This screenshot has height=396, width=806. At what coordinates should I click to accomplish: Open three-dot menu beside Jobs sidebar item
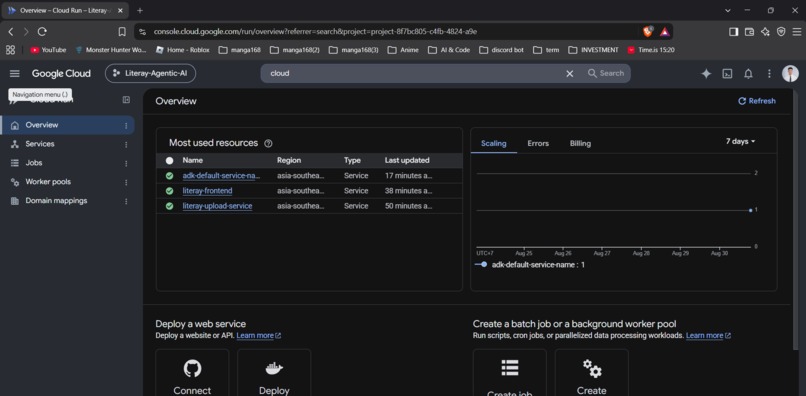point(126,164)
